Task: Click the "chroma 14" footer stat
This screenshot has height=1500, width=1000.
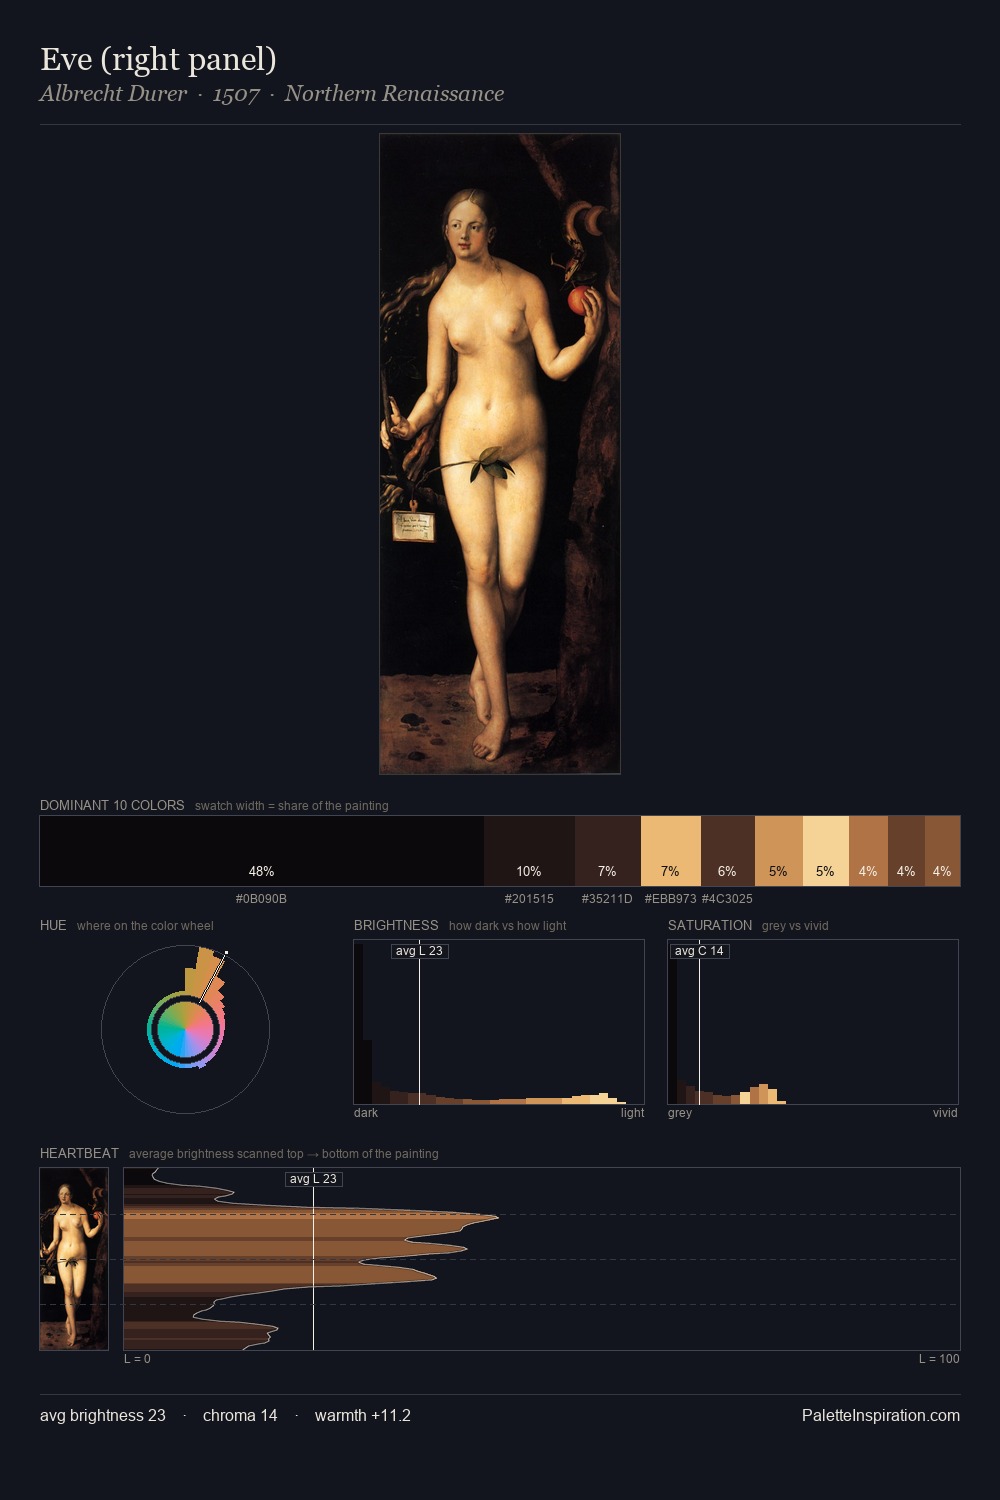Action: point(240,1415)
